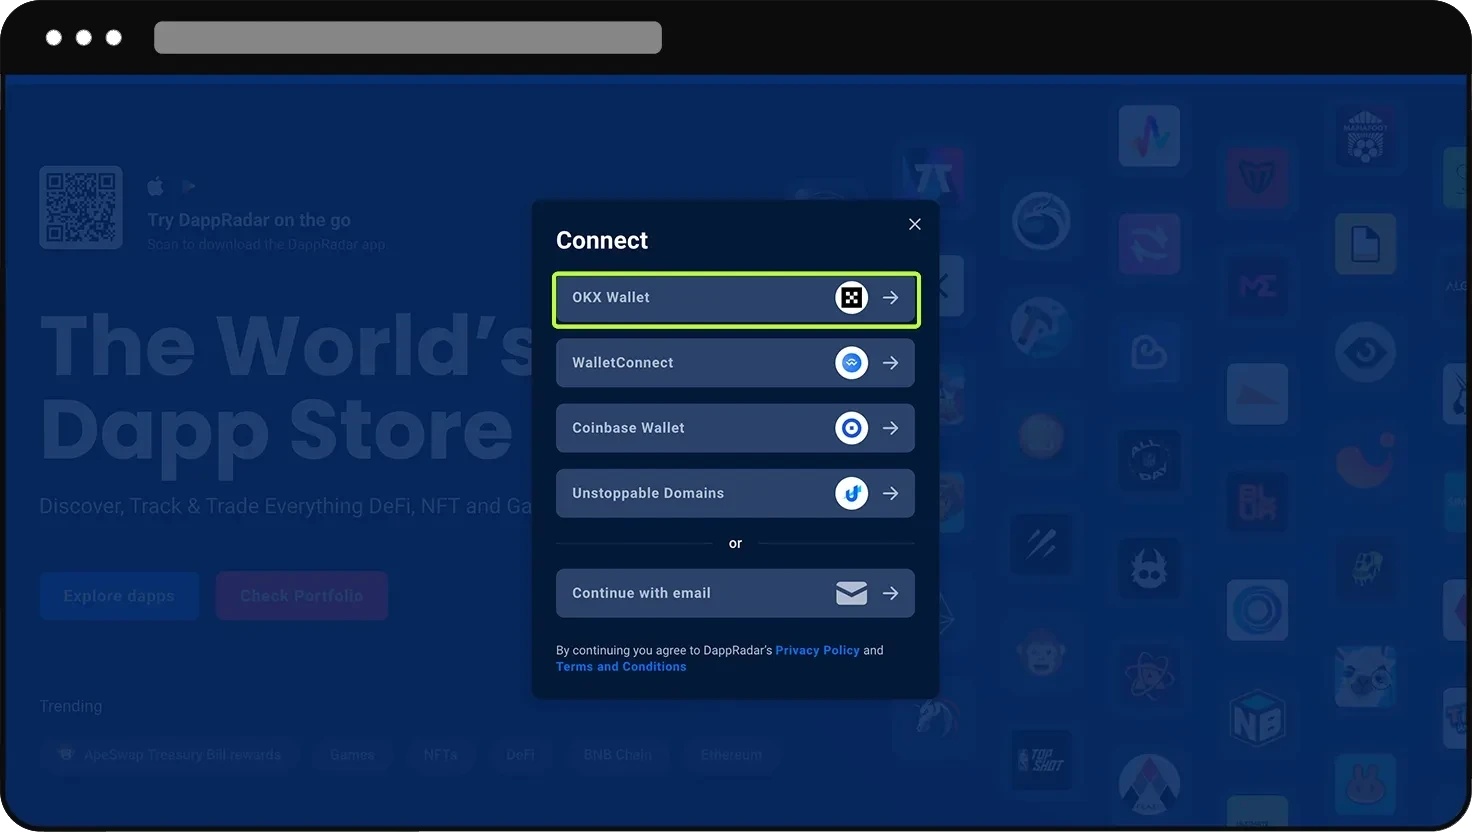Click the ML logo dapp tile
Viewport: 1472px width, 832px height.
click(x=1257, y=286)
